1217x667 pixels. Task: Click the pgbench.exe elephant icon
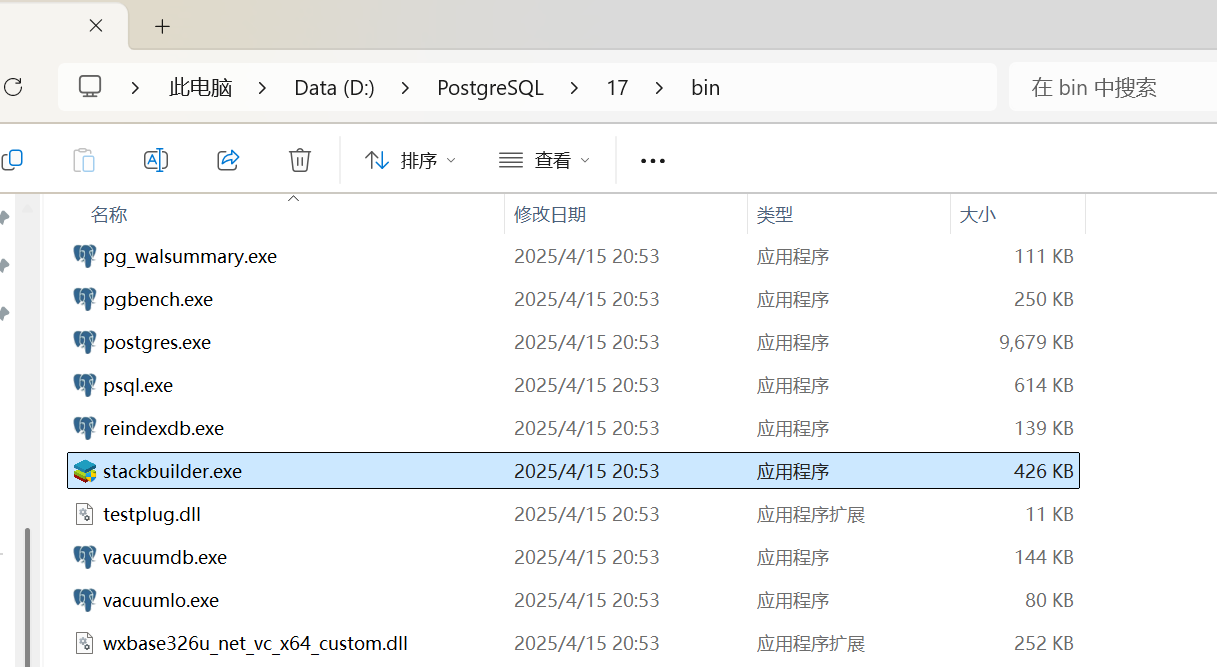[85, 299]
